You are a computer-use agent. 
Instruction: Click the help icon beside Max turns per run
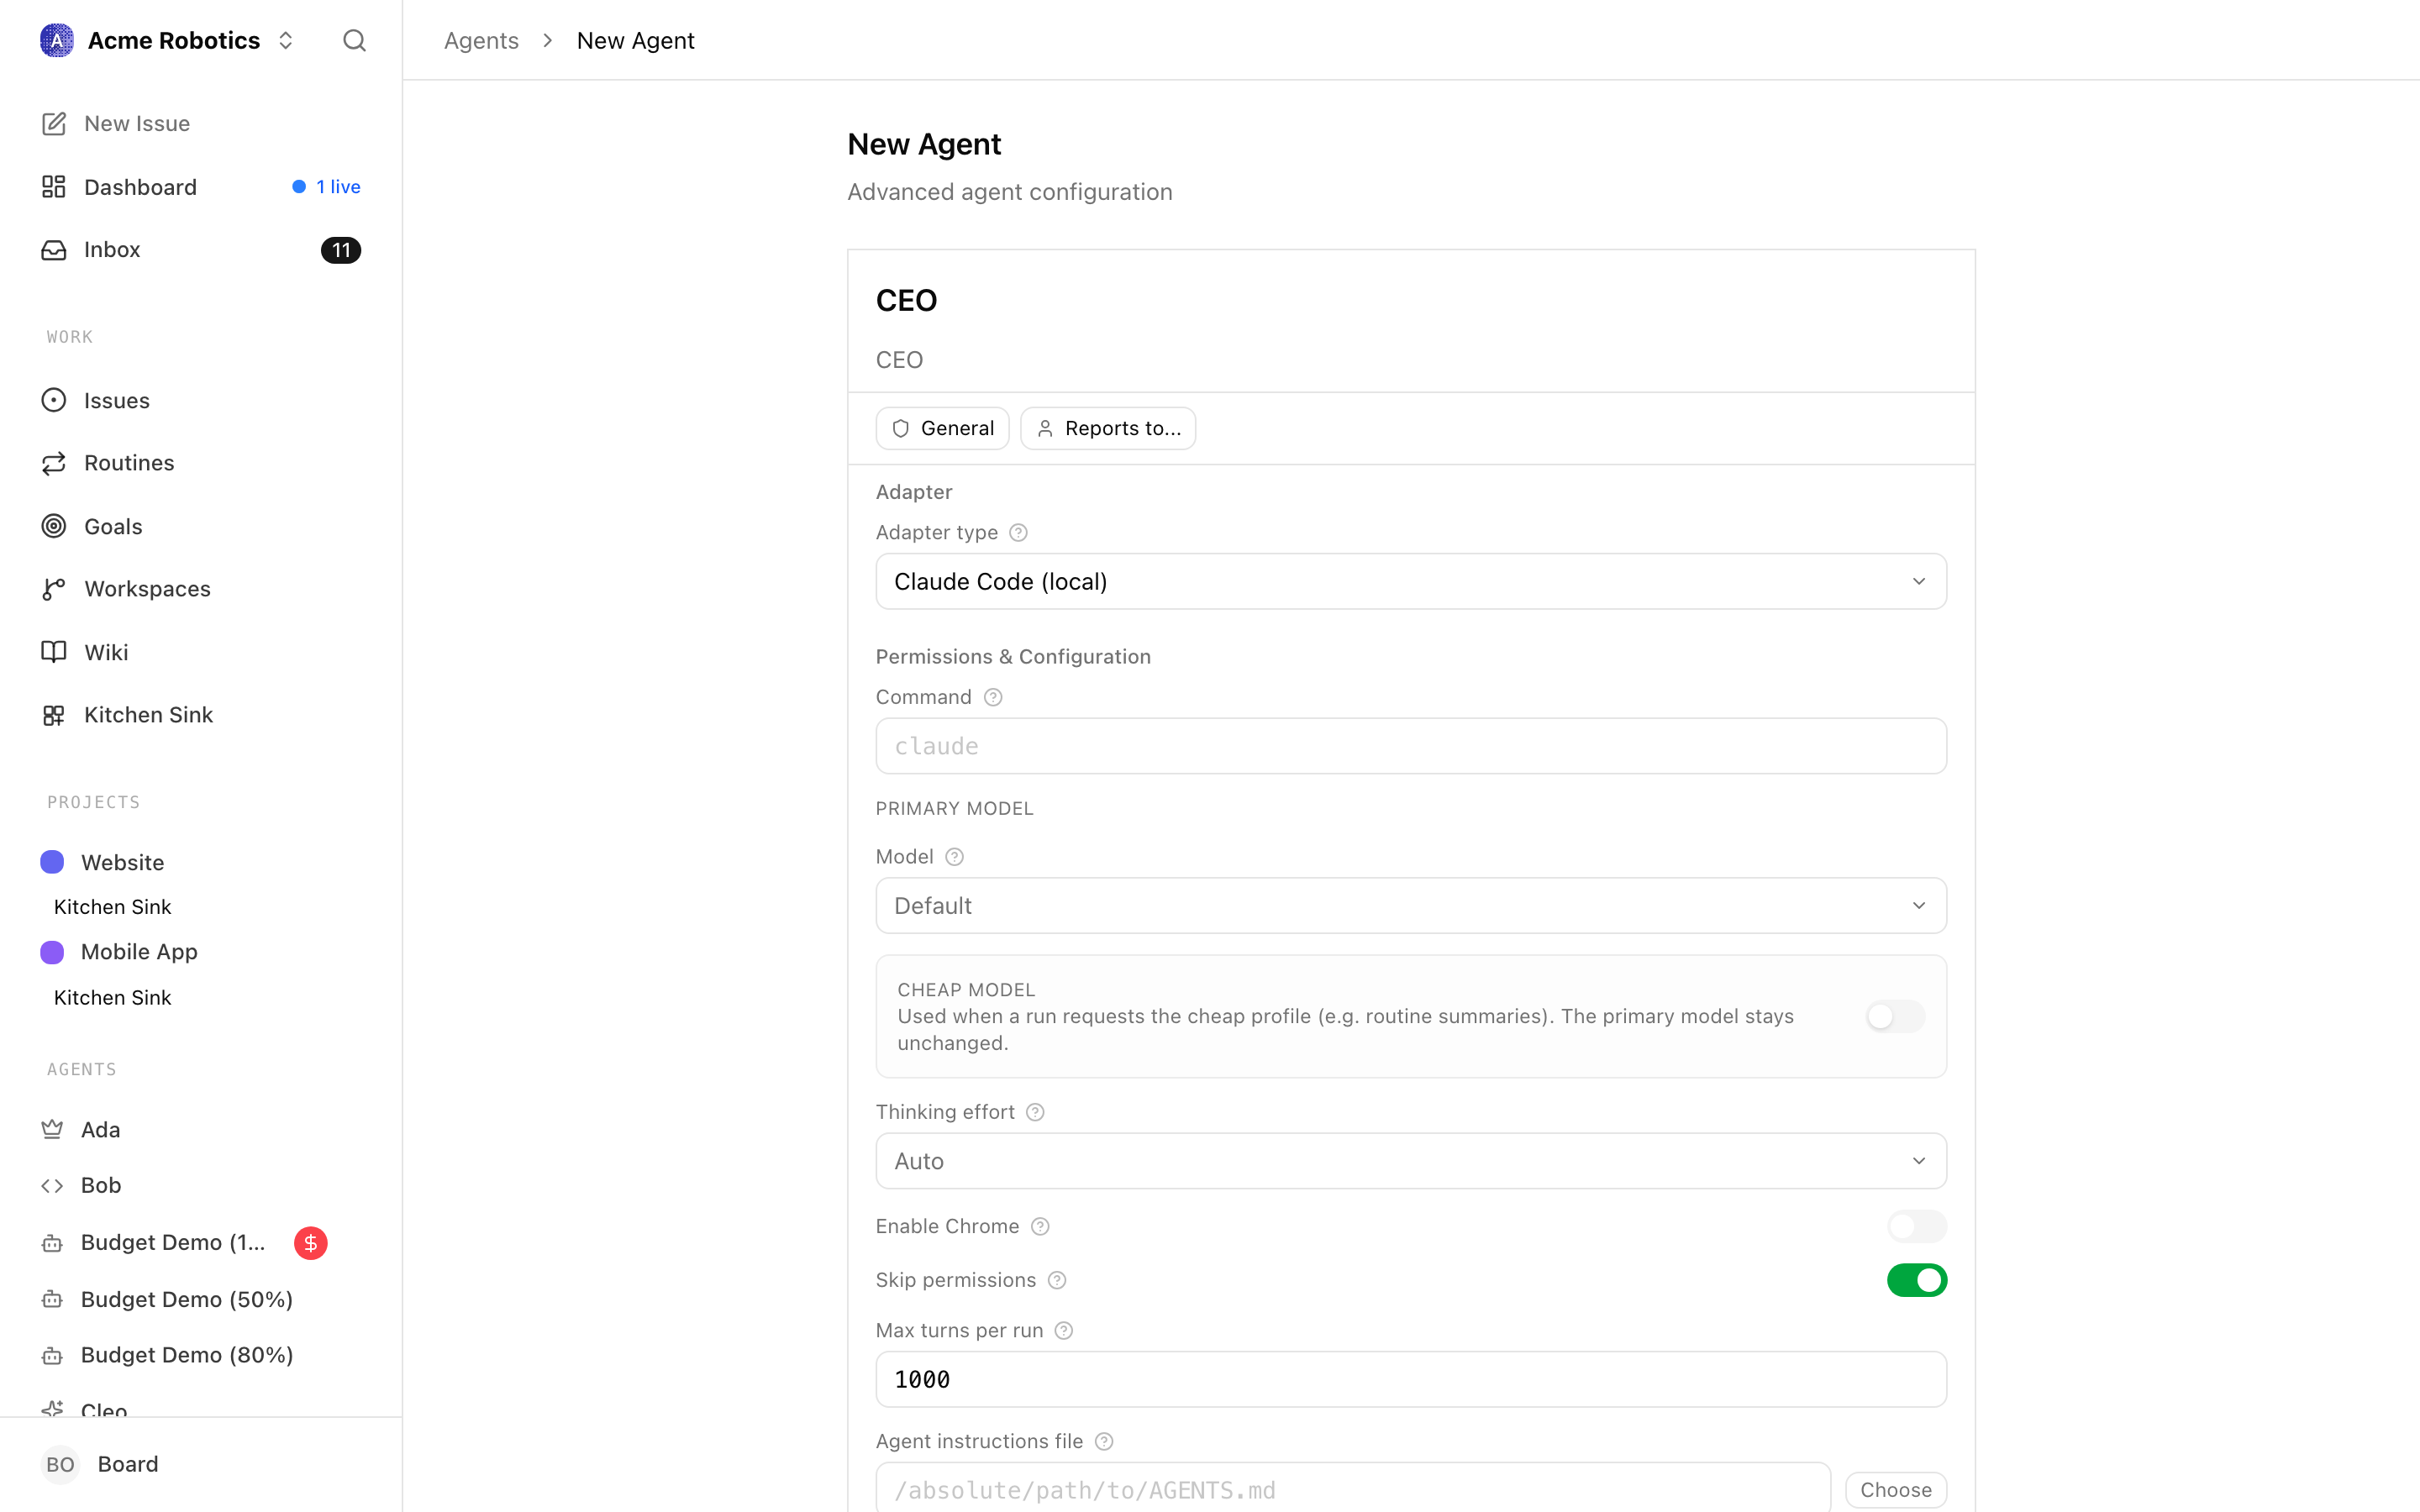(x=1064, y=1331)
